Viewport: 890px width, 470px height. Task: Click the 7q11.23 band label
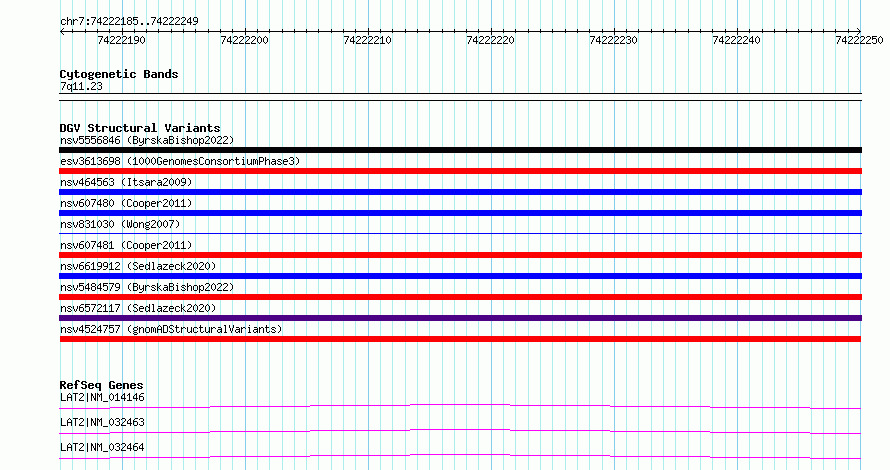[81, 86]
